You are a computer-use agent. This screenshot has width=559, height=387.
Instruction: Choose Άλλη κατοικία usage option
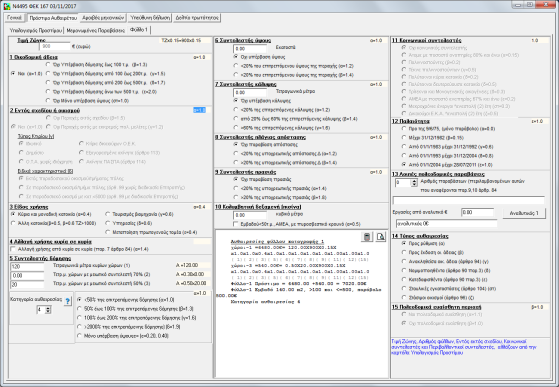coord(53,223)
